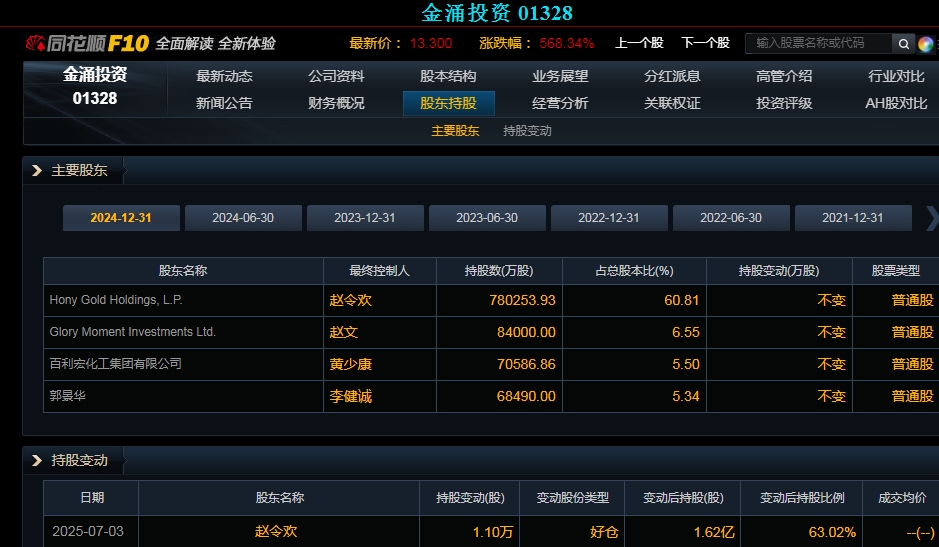Click the date cell 2025-07-03
This screenshot has width=939, height=547.
point(88,531)
